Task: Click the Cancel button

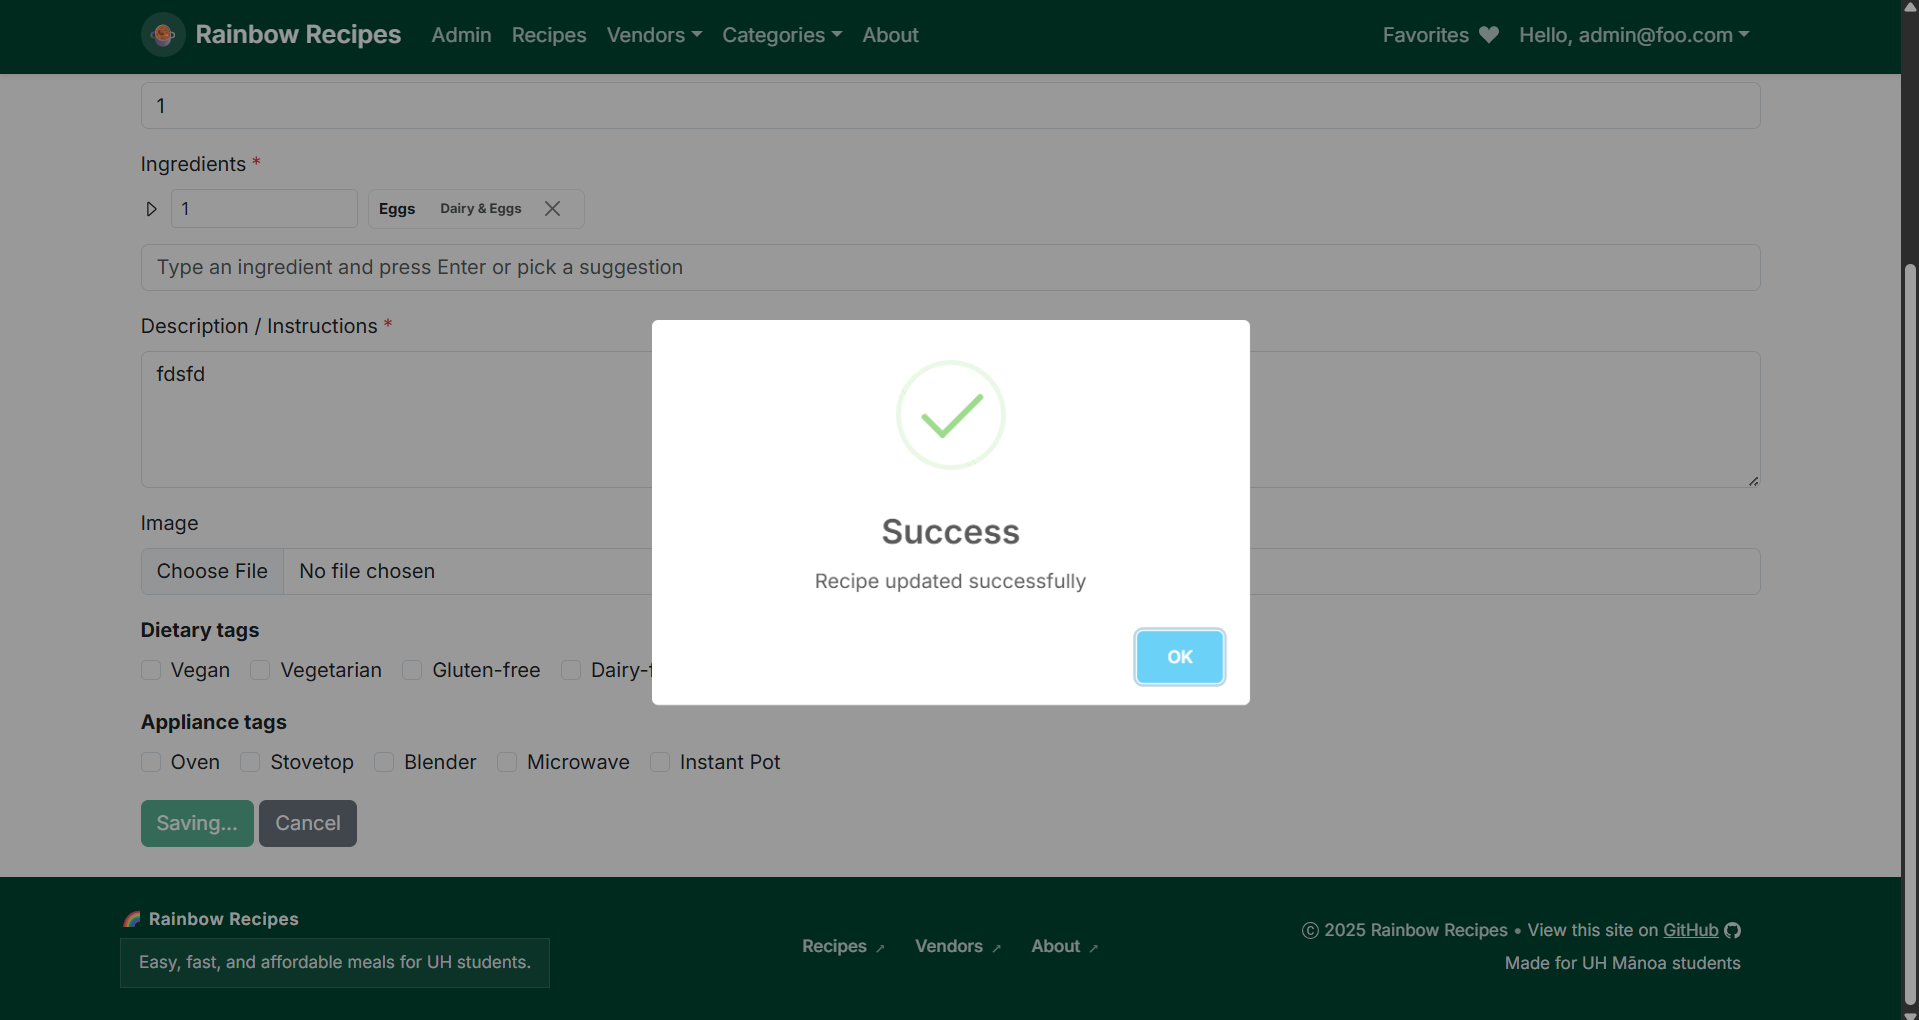Action: 307,823
